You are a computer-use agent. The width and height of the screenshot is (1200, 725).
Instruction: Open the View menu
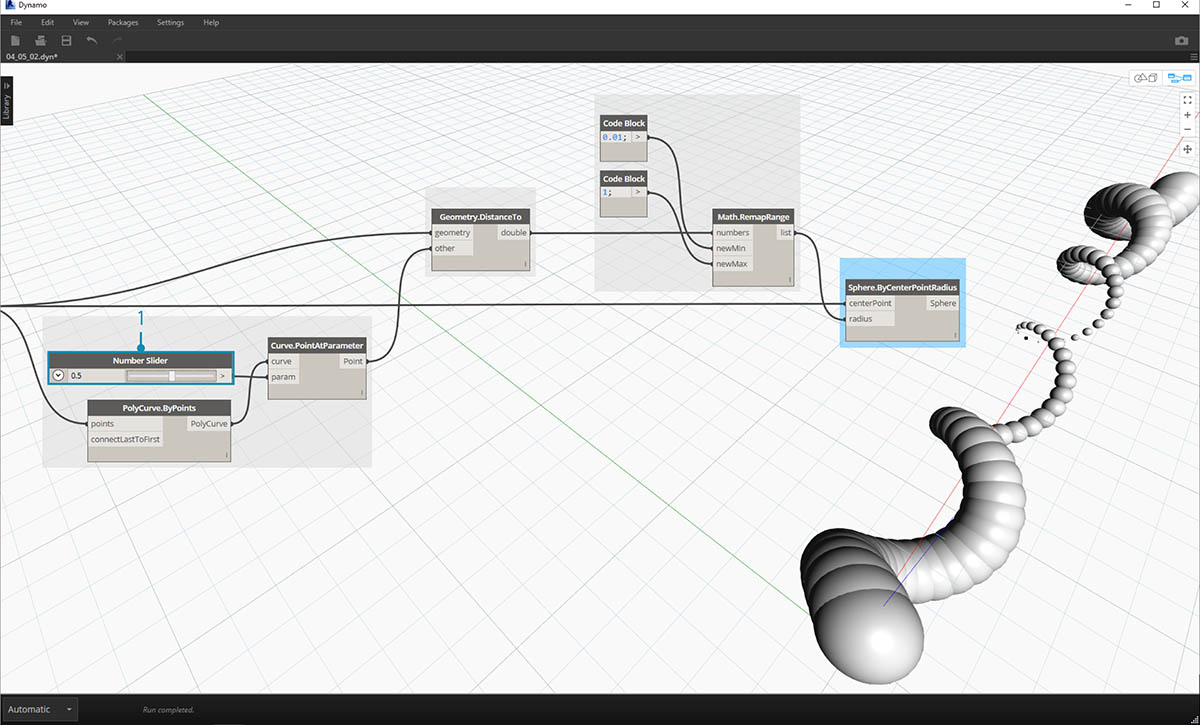81,22
